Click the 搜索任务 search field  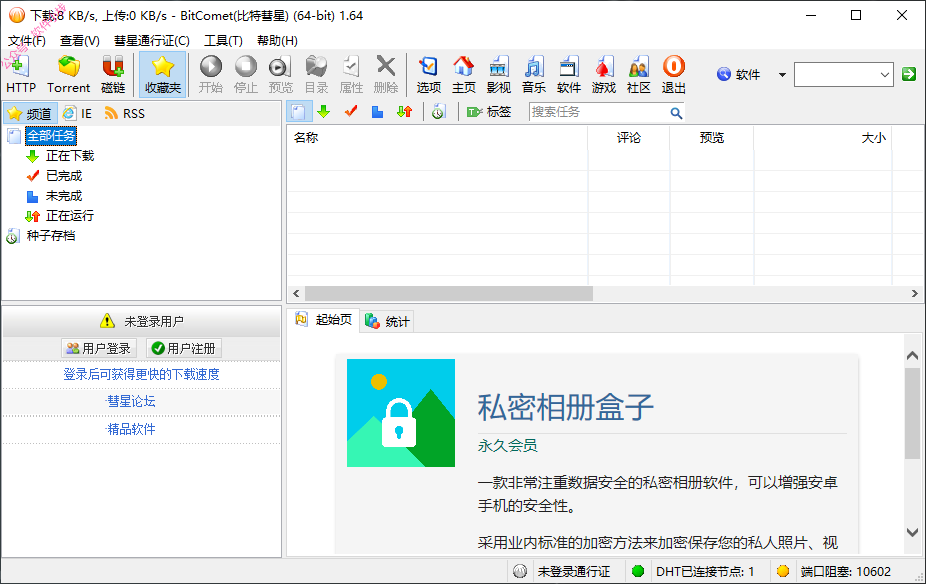click(x=599, y=112)
